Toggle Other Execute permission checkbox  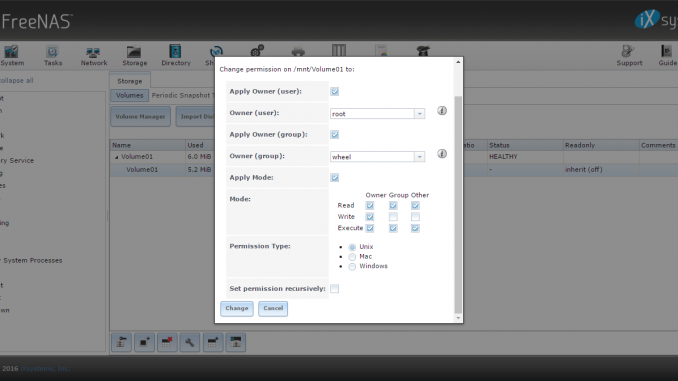pyautogui.click(x=415, y=228)
